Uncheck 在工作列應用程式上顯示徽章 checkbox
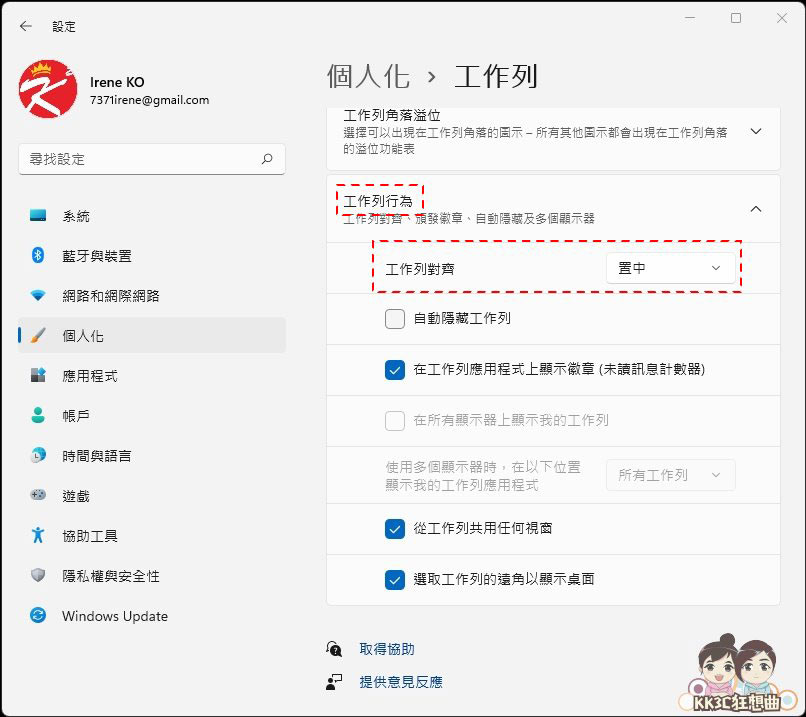 [395, 370]
